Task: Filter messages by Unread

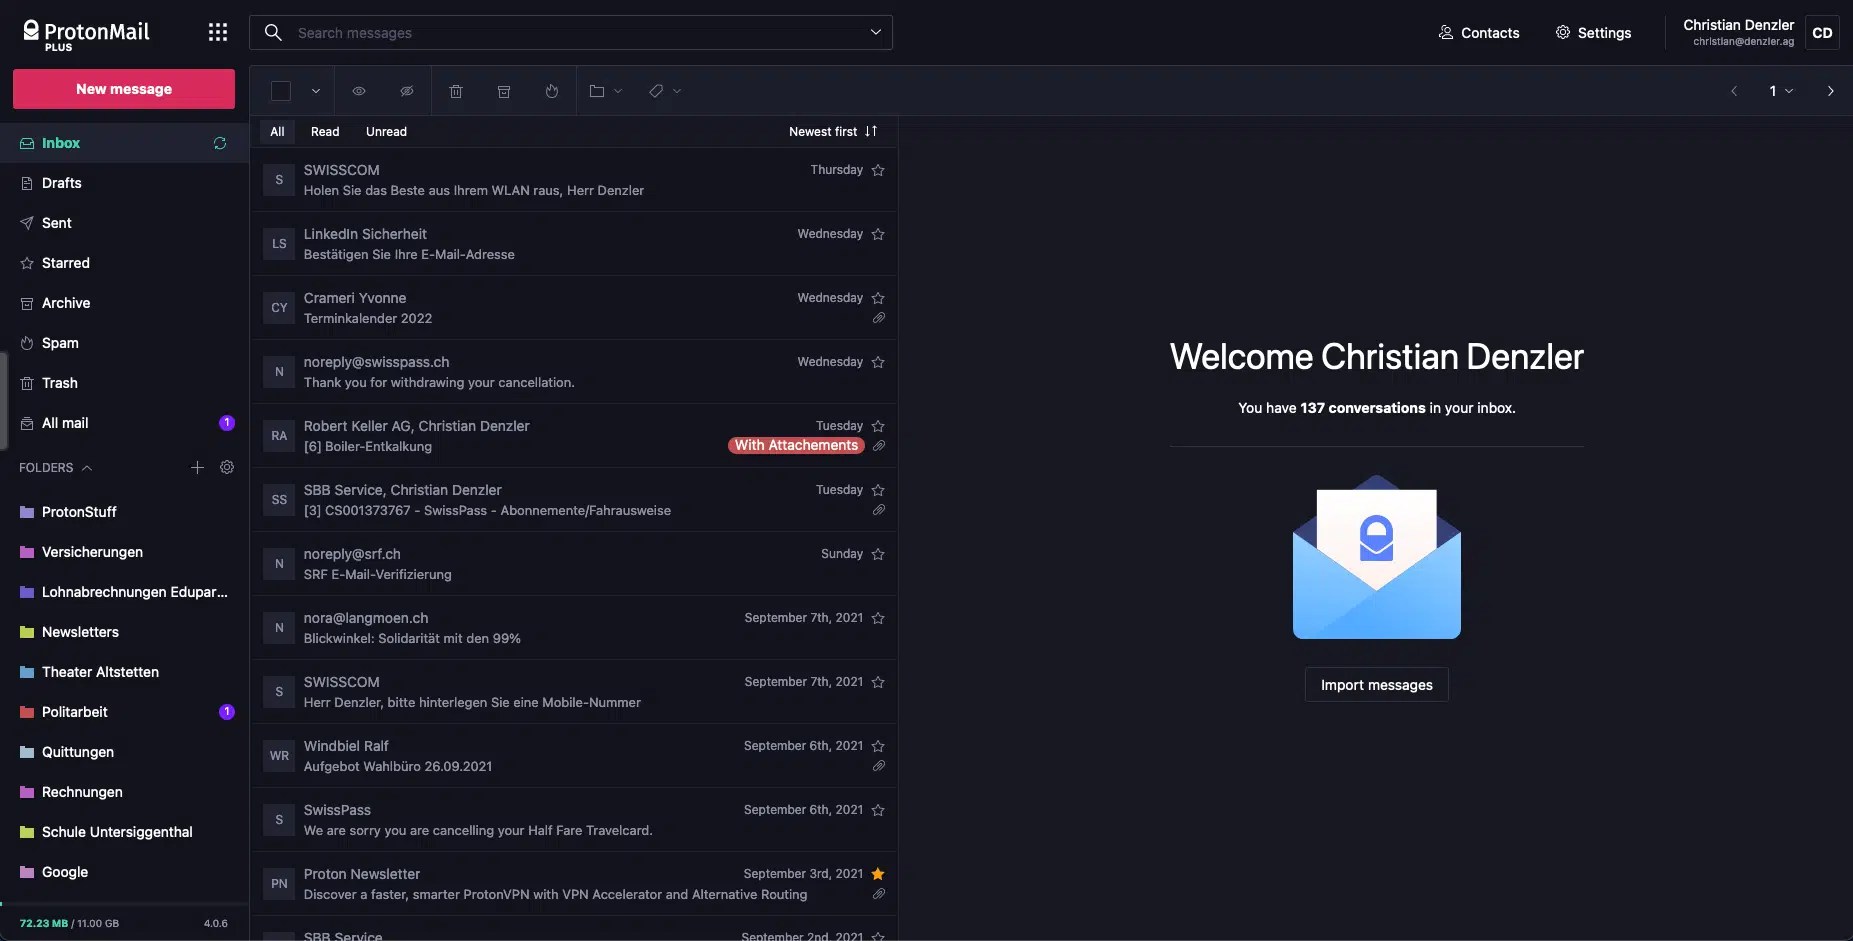Action: (x=386, y=131)
